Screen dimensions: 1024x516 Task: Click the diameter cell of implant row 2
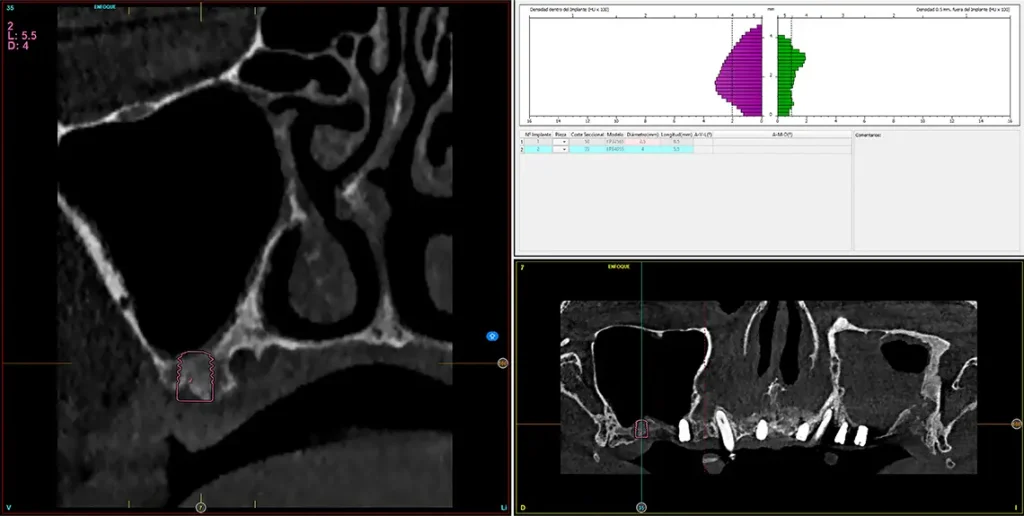coord(642,149)
